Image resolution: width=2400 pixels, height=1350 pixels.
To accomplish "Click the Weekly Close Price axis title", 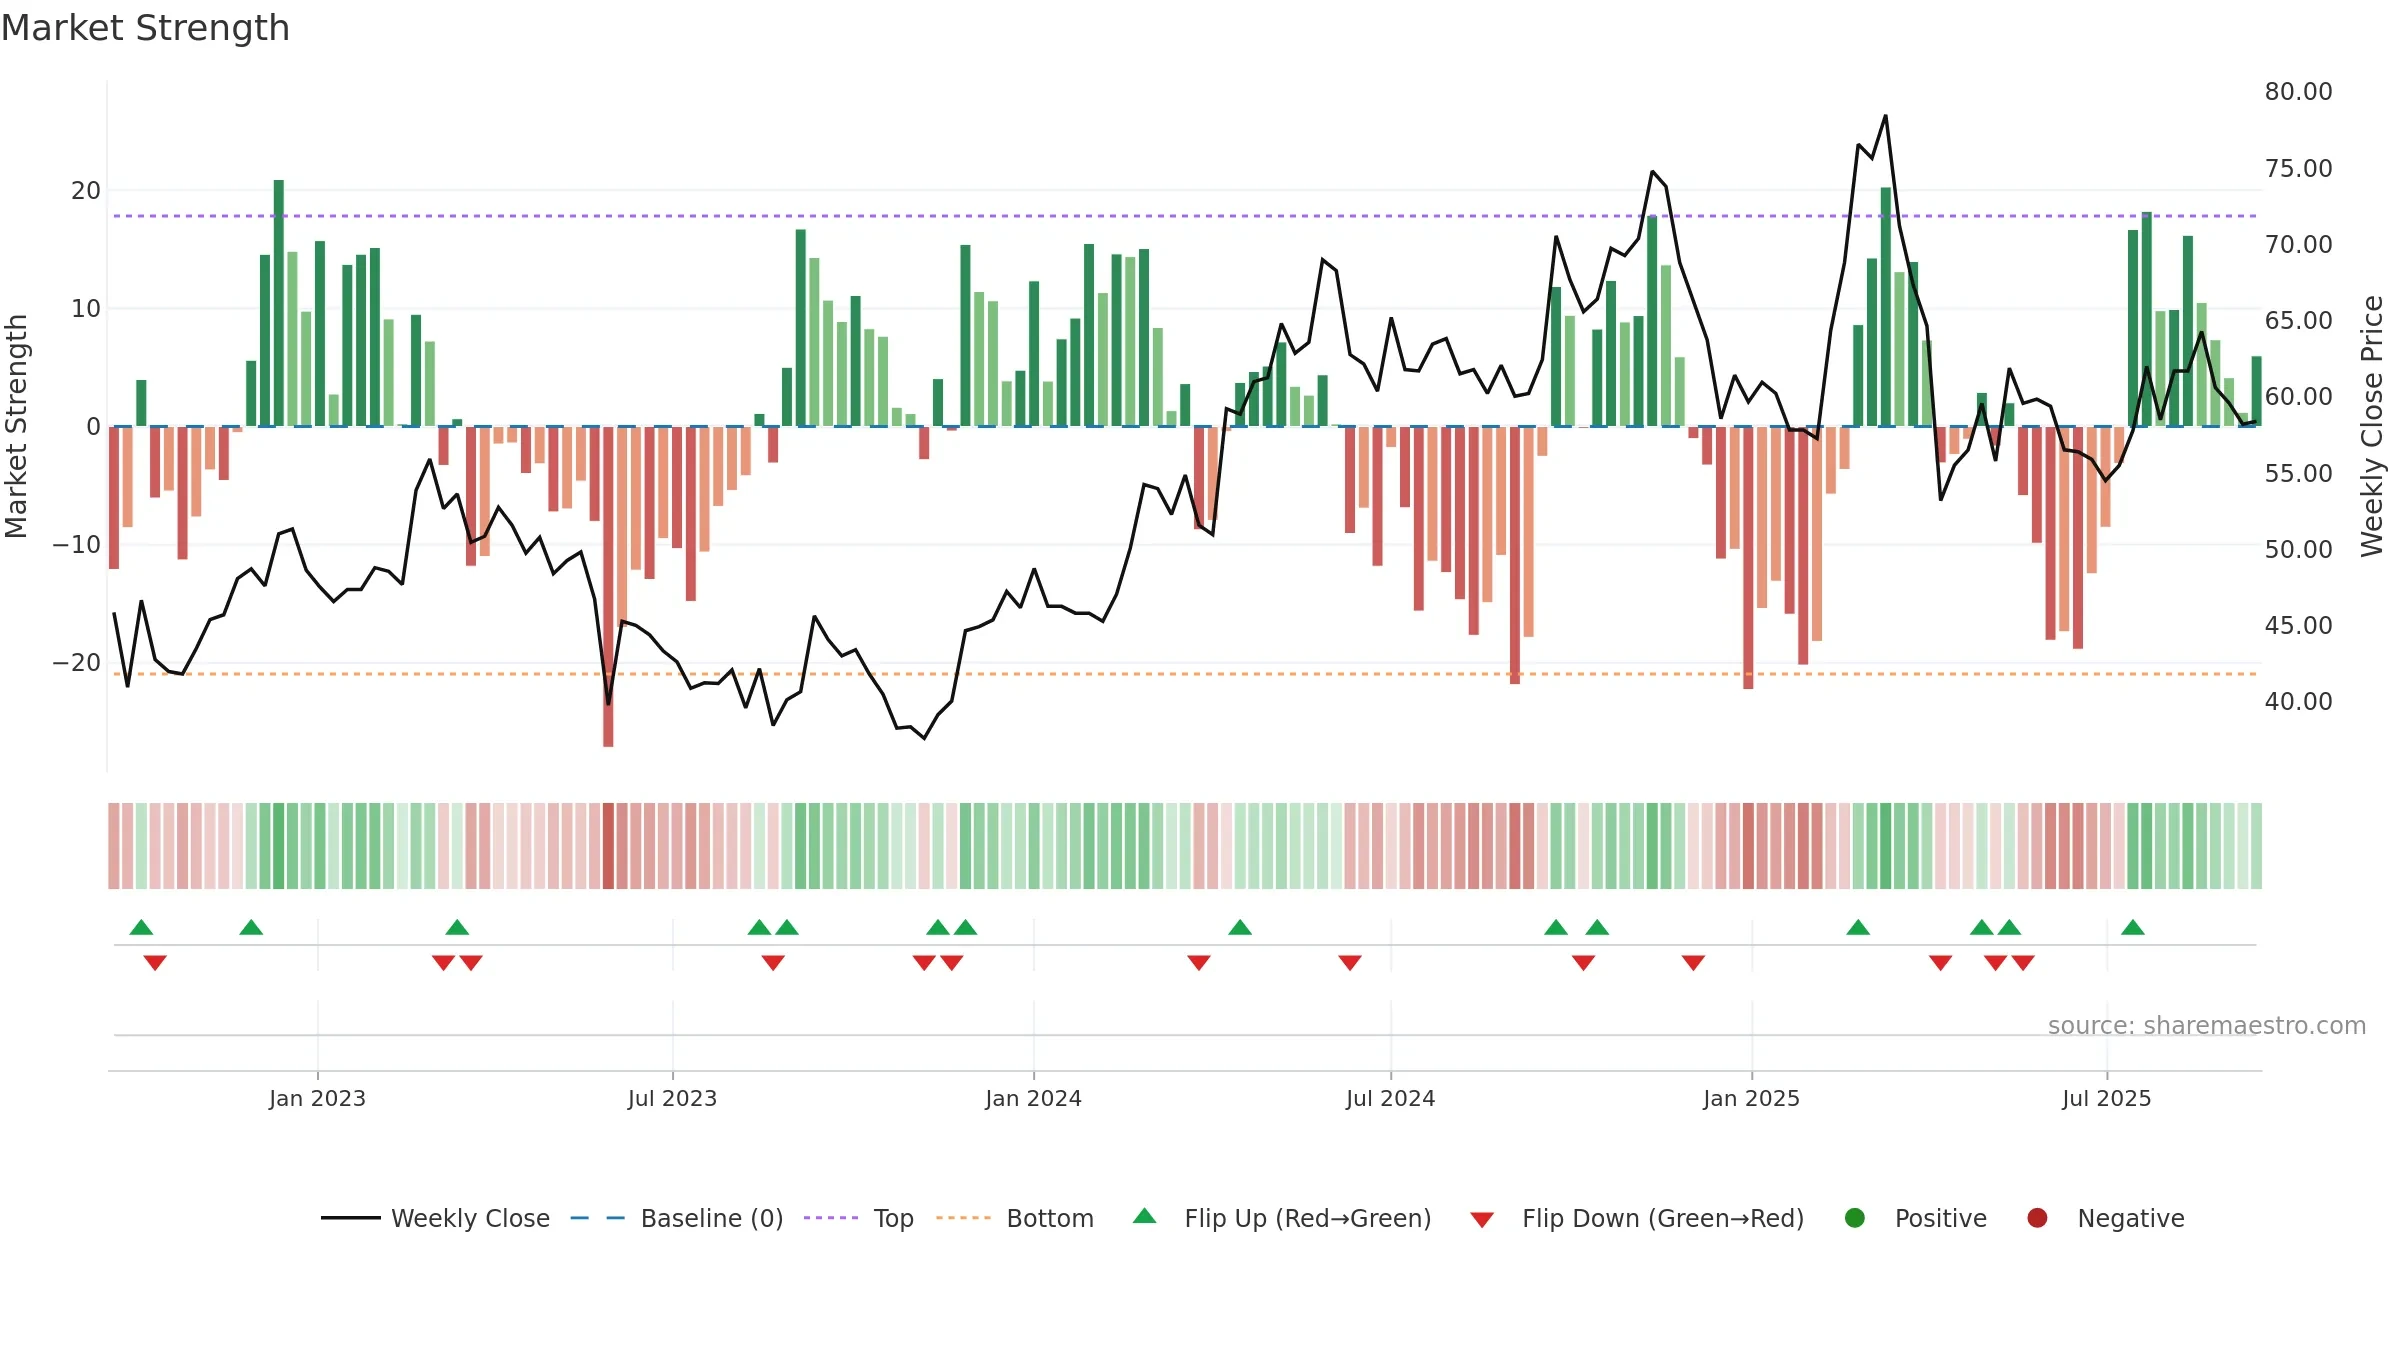I will point(2372,426).
